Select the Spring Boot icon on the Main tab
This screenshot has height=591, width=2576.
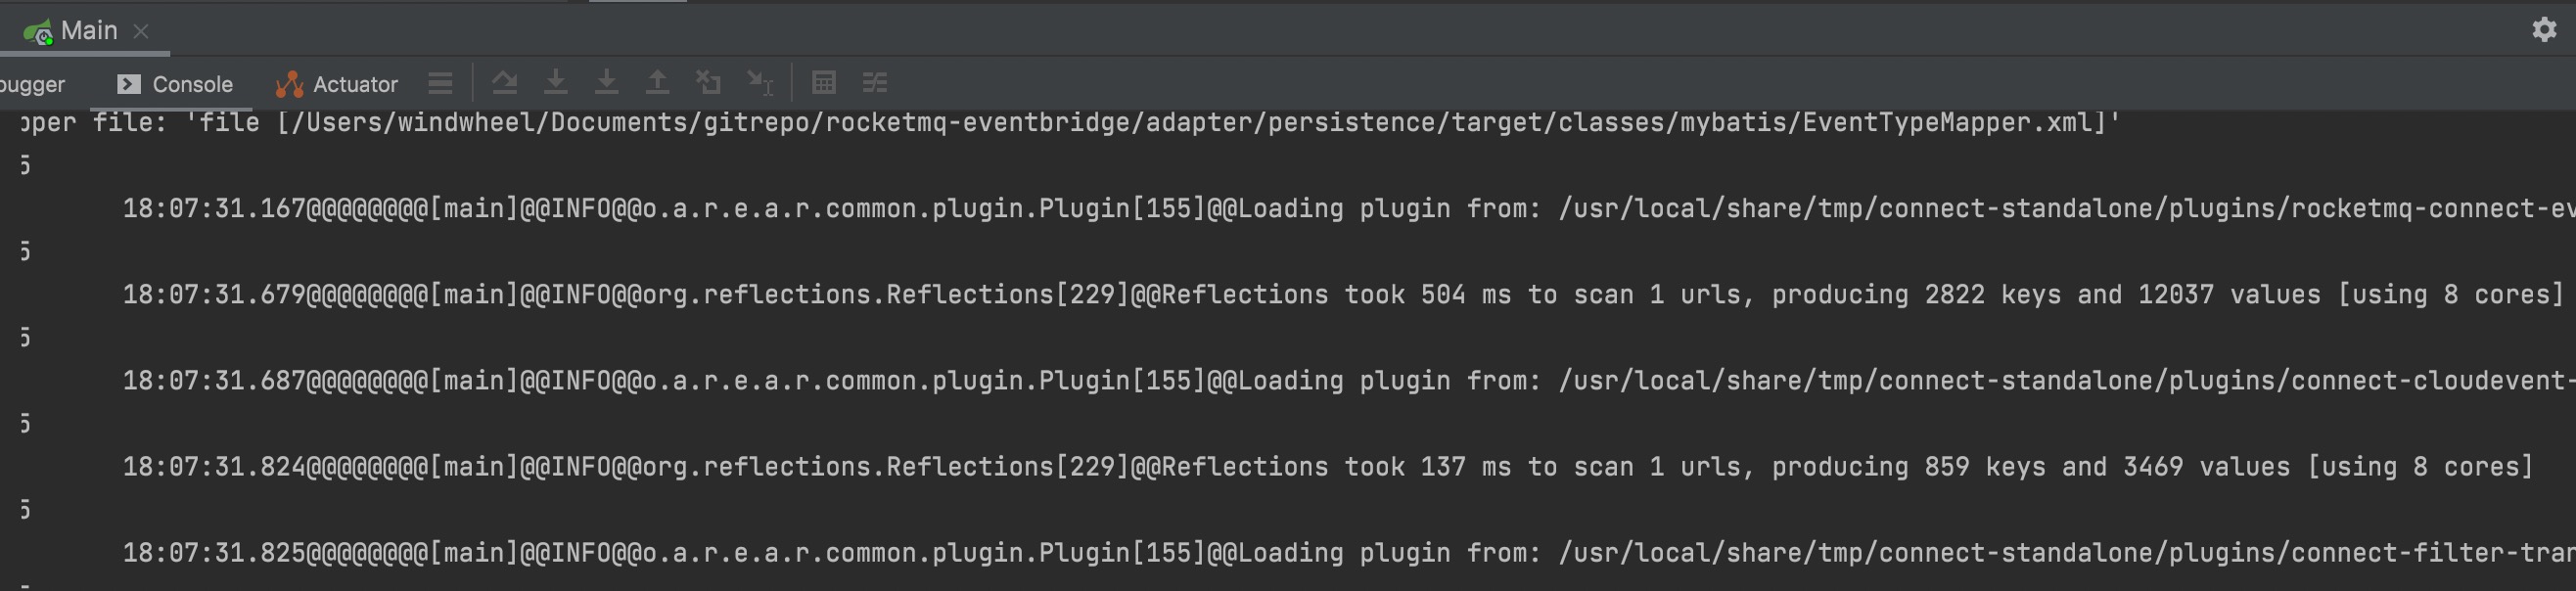[40, 30]
